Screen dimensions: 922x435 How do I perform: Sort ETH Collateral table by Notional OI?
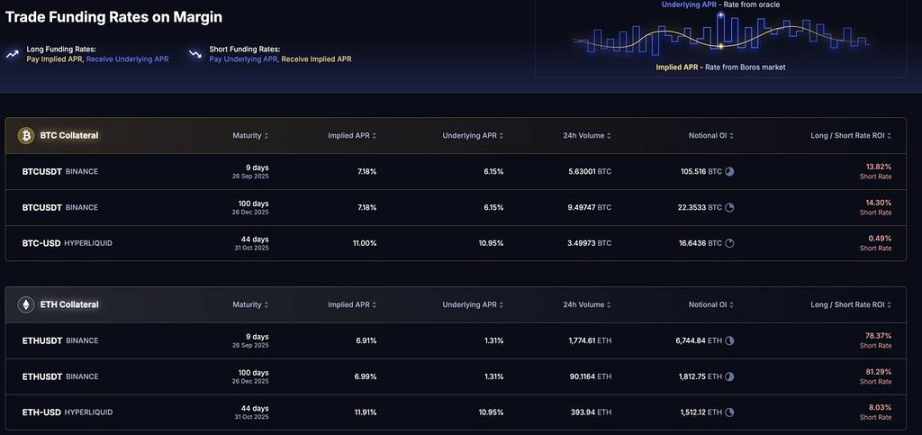(711, 304)
